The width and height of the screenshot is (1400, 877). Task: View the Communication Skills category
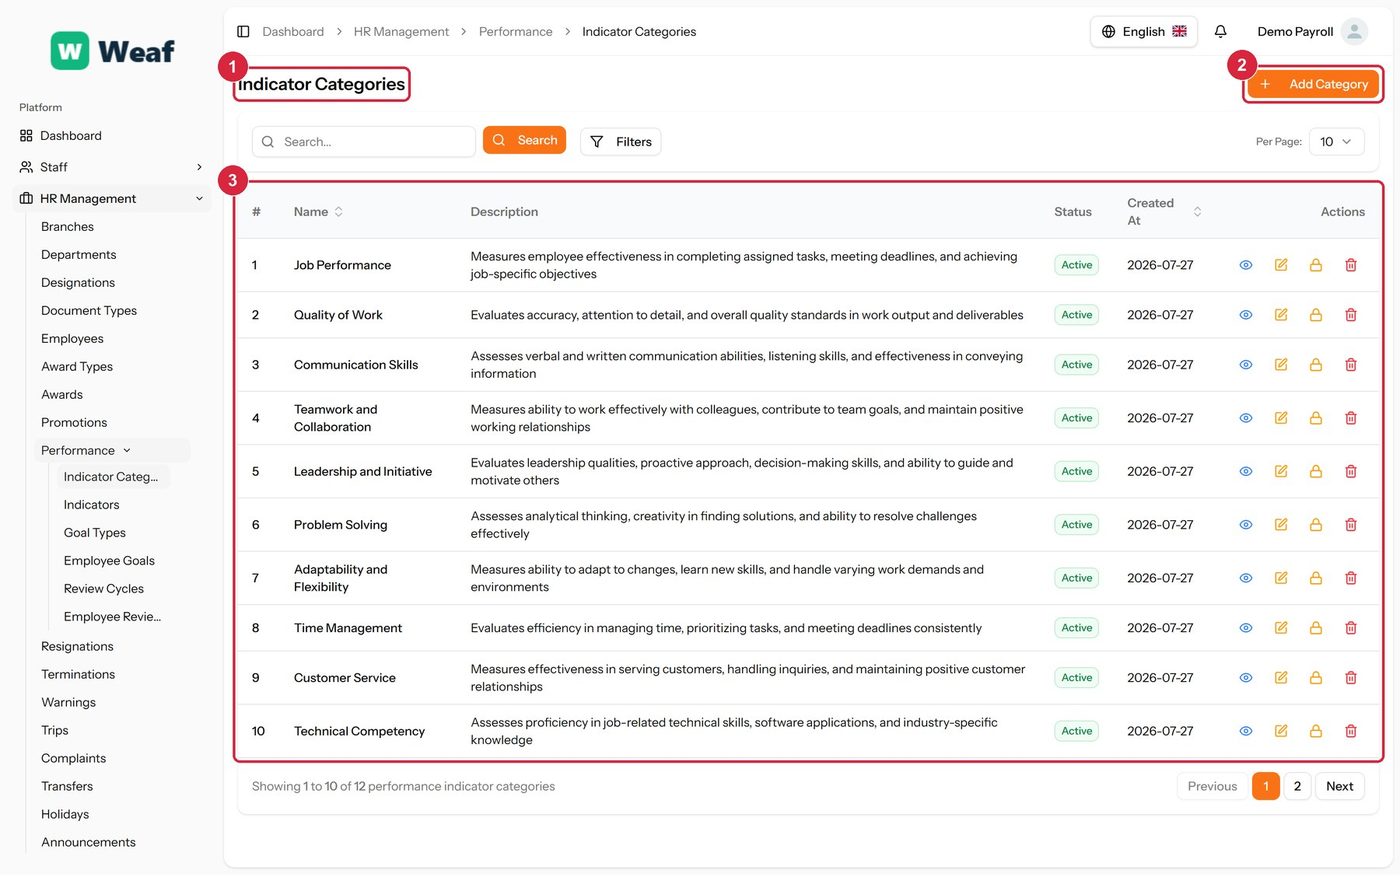tap(1246, 365)
